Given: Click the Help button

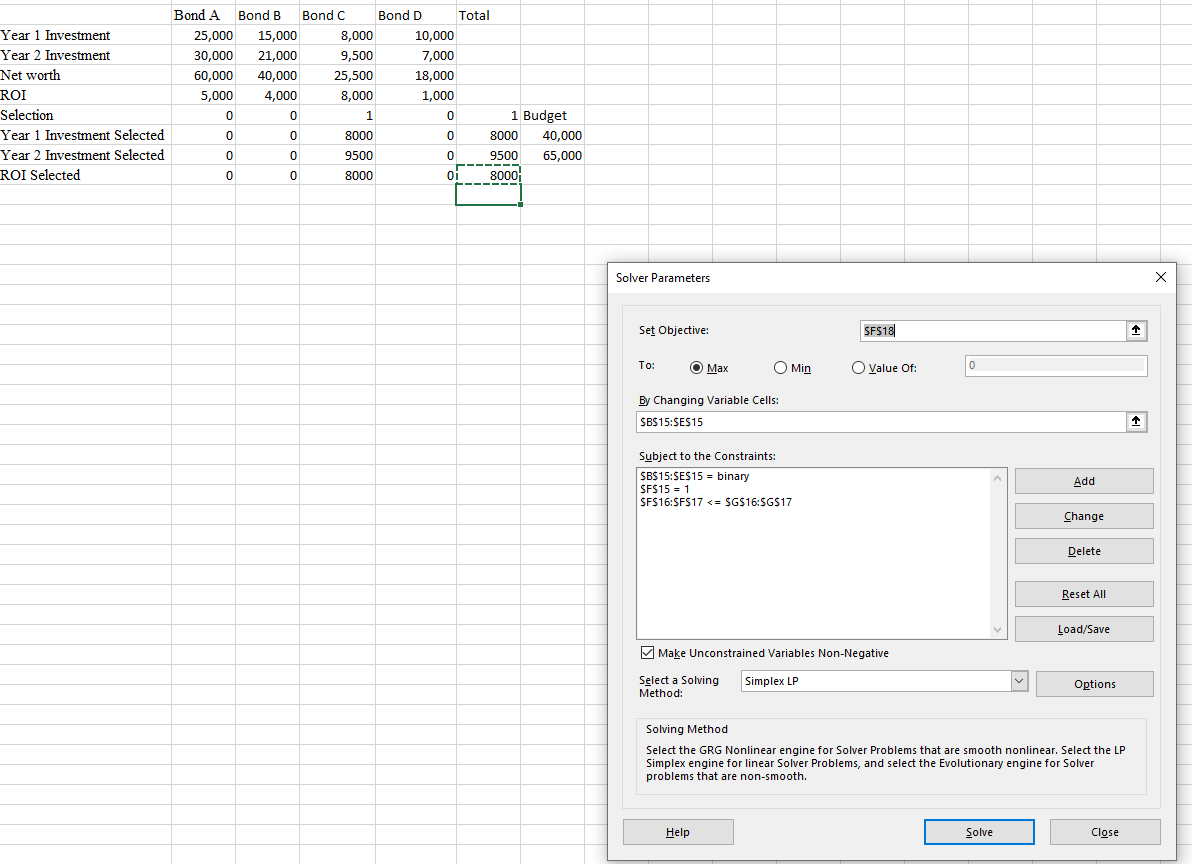Looking at the screenshot, I should pyautogui.click(x=677, y=831).
